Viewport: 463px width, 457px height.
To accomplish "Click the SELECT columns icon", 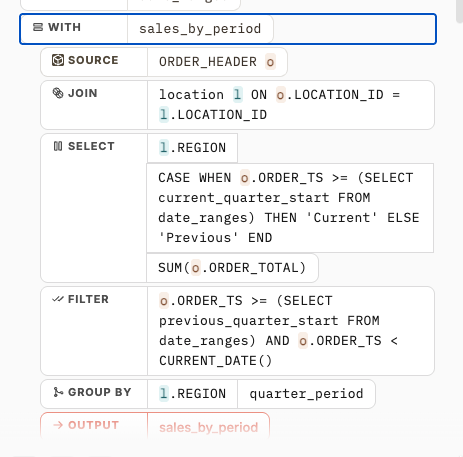I will [58, 146].
